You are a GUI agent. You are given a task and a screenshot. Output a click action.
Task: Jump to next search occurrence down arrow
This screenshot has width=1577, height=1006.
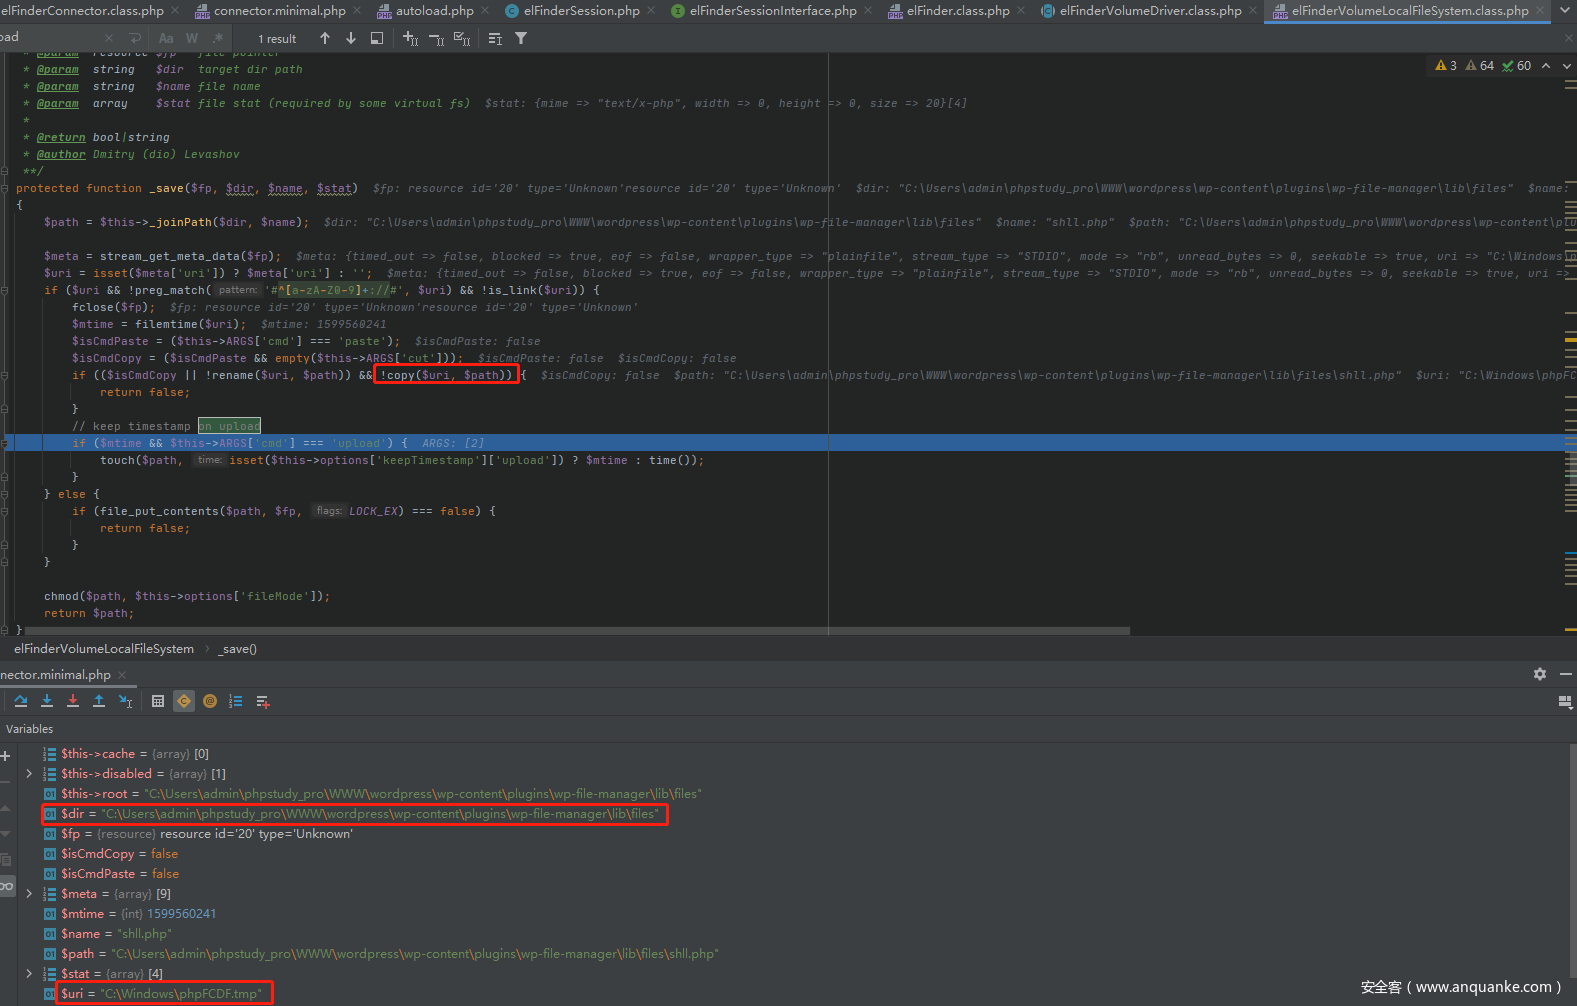351,38
